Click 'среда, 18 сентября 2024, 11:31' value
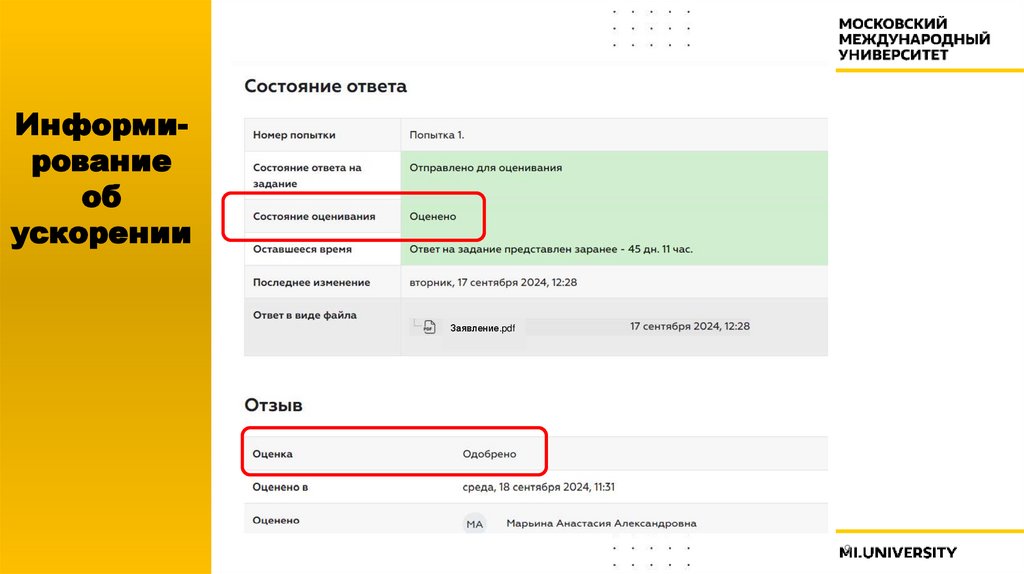The image size is (1024, 574). click(x=538, y=486)
